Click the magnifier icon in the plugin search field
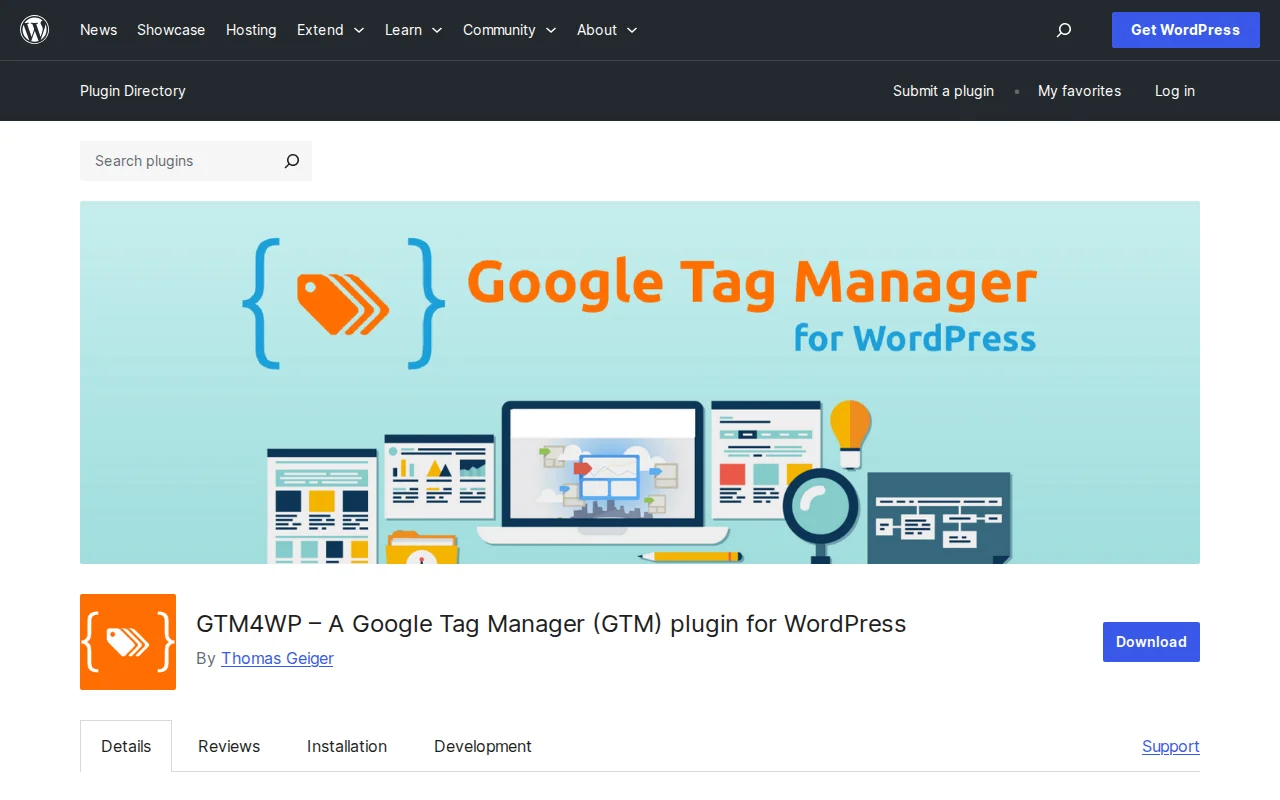Viewport: 1280px width, 800px height. (x=291, y=161)
